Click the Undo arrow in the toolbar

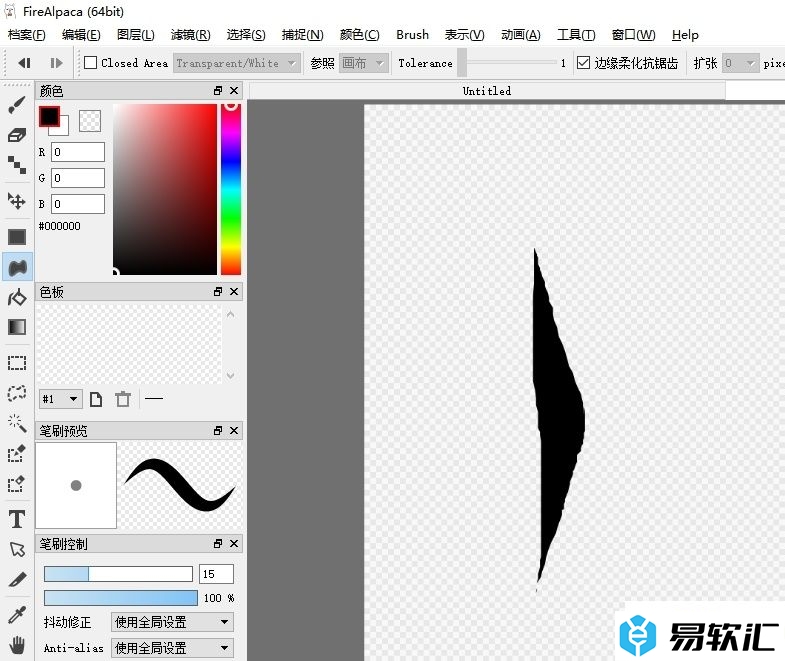pyautogui.click(x=24, y=63)
